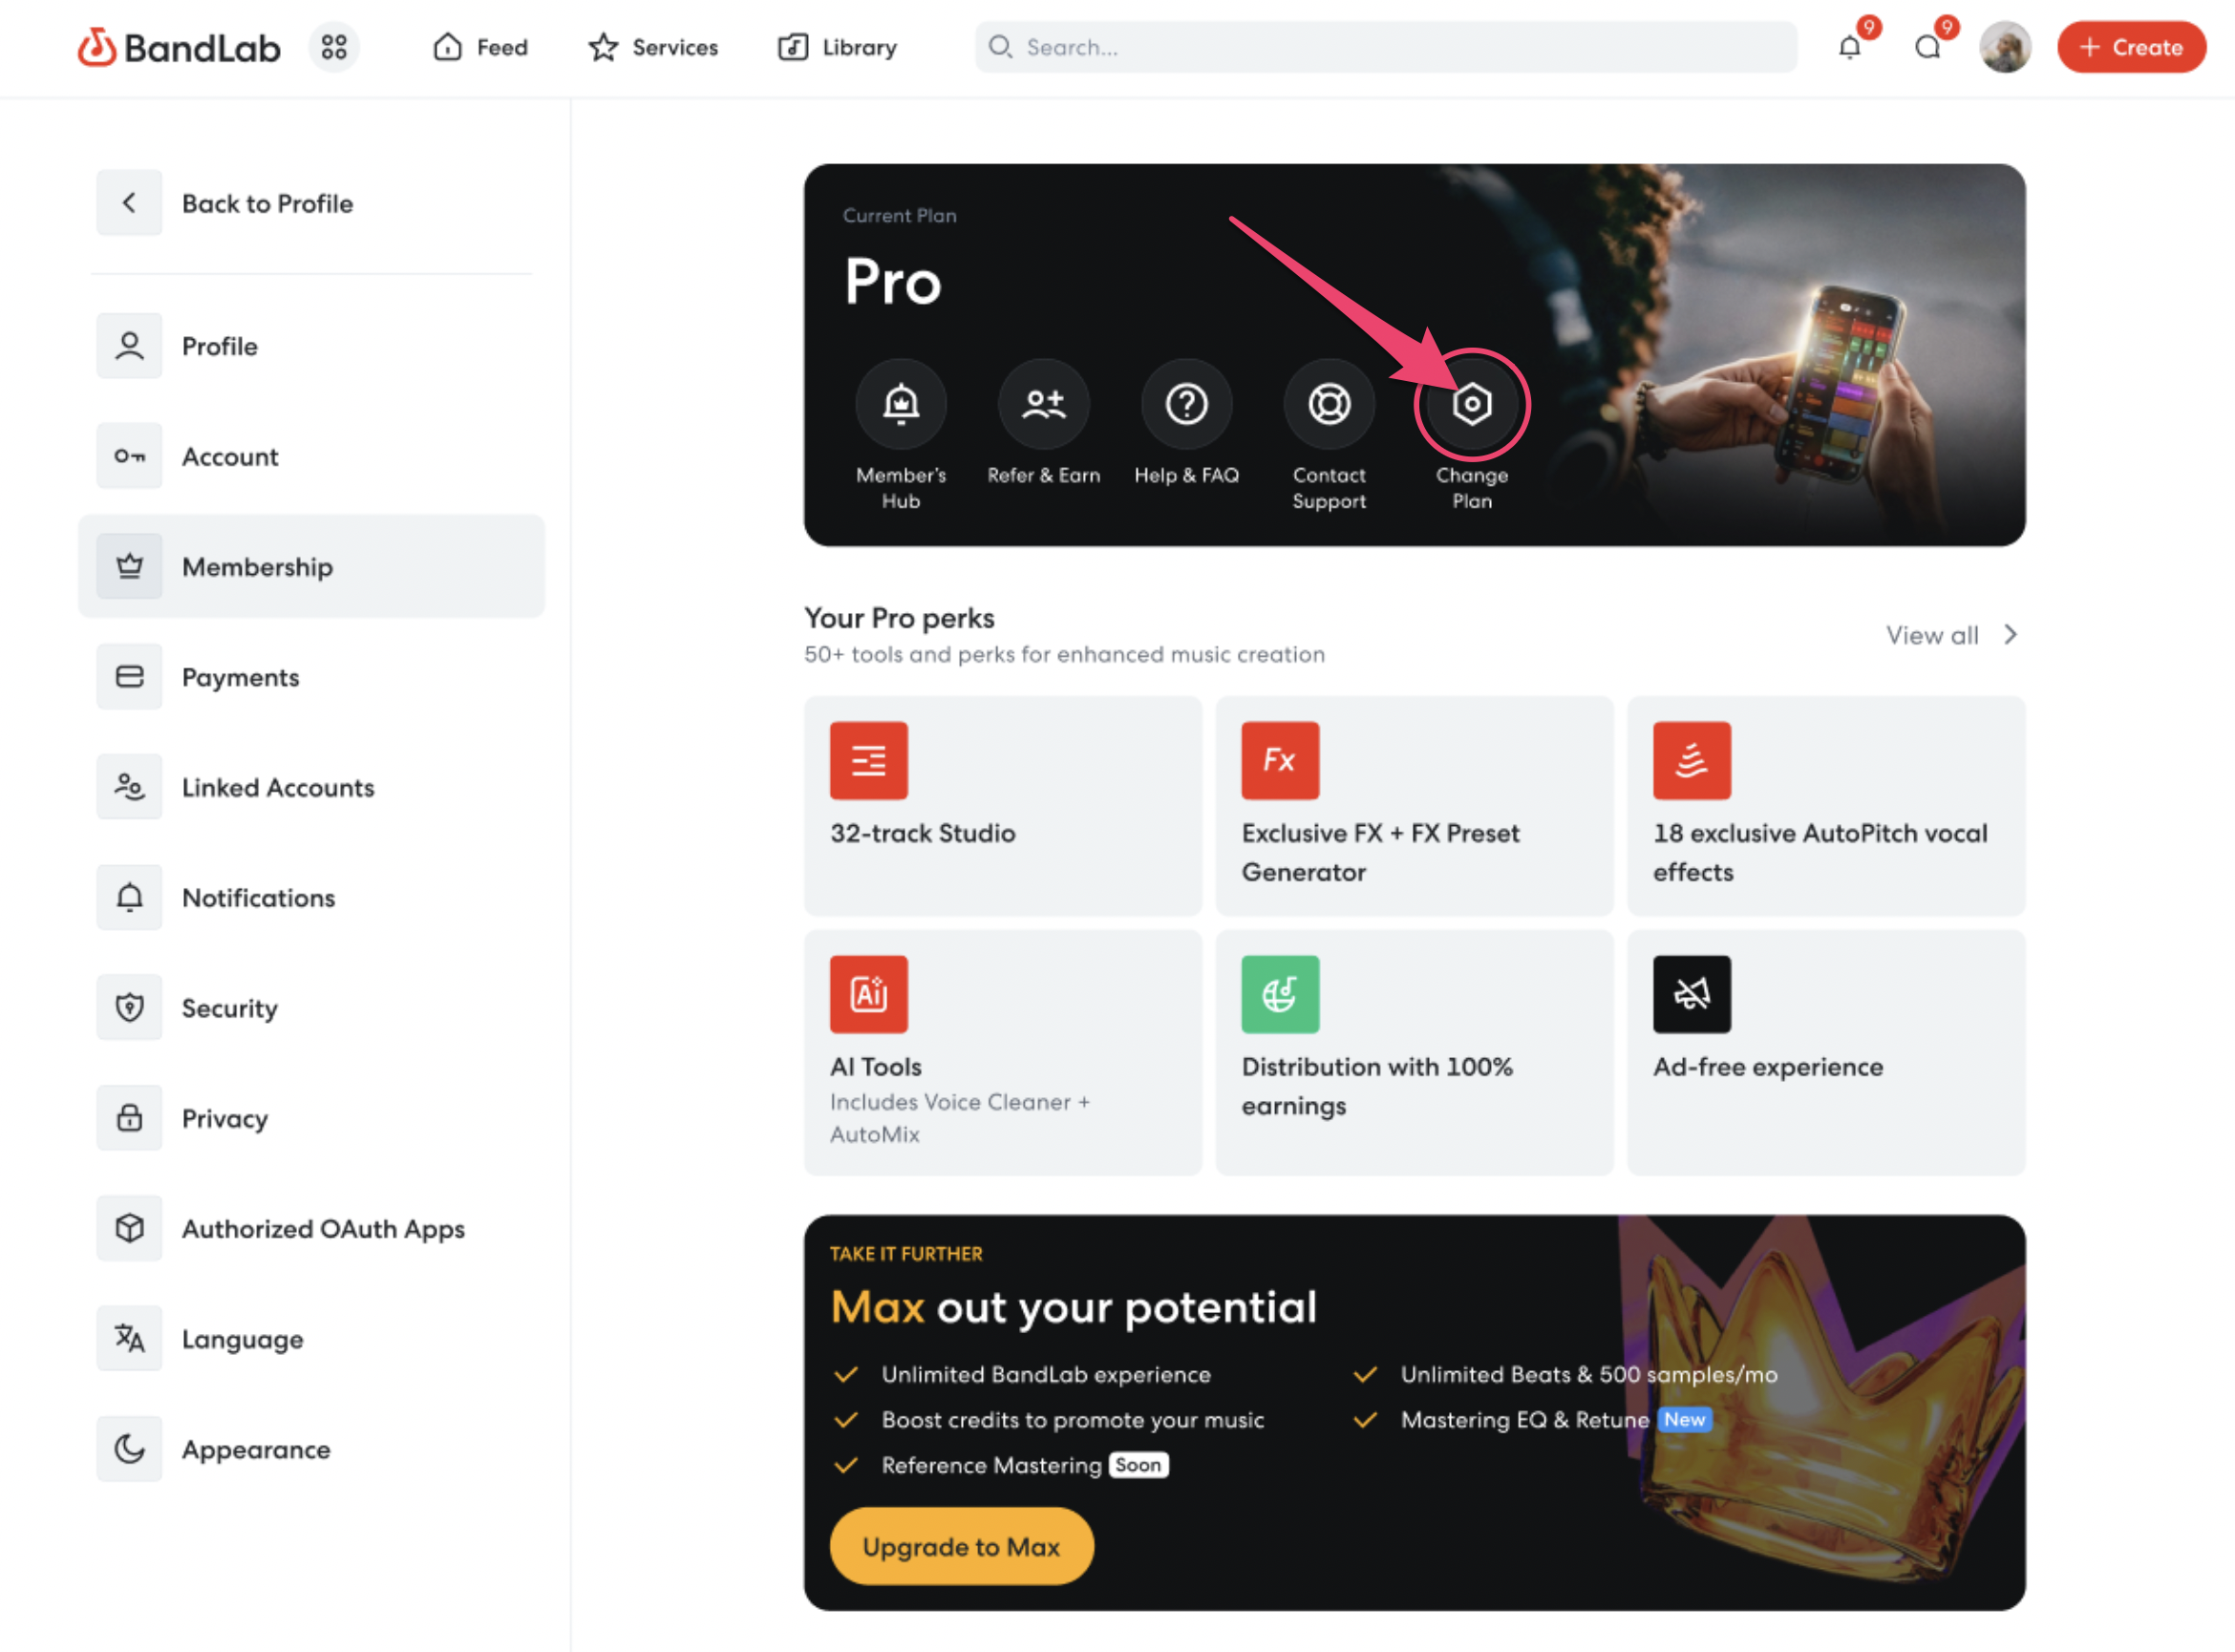Open Services in the top navigation
2235x1652 pixels.
[653, 47]
